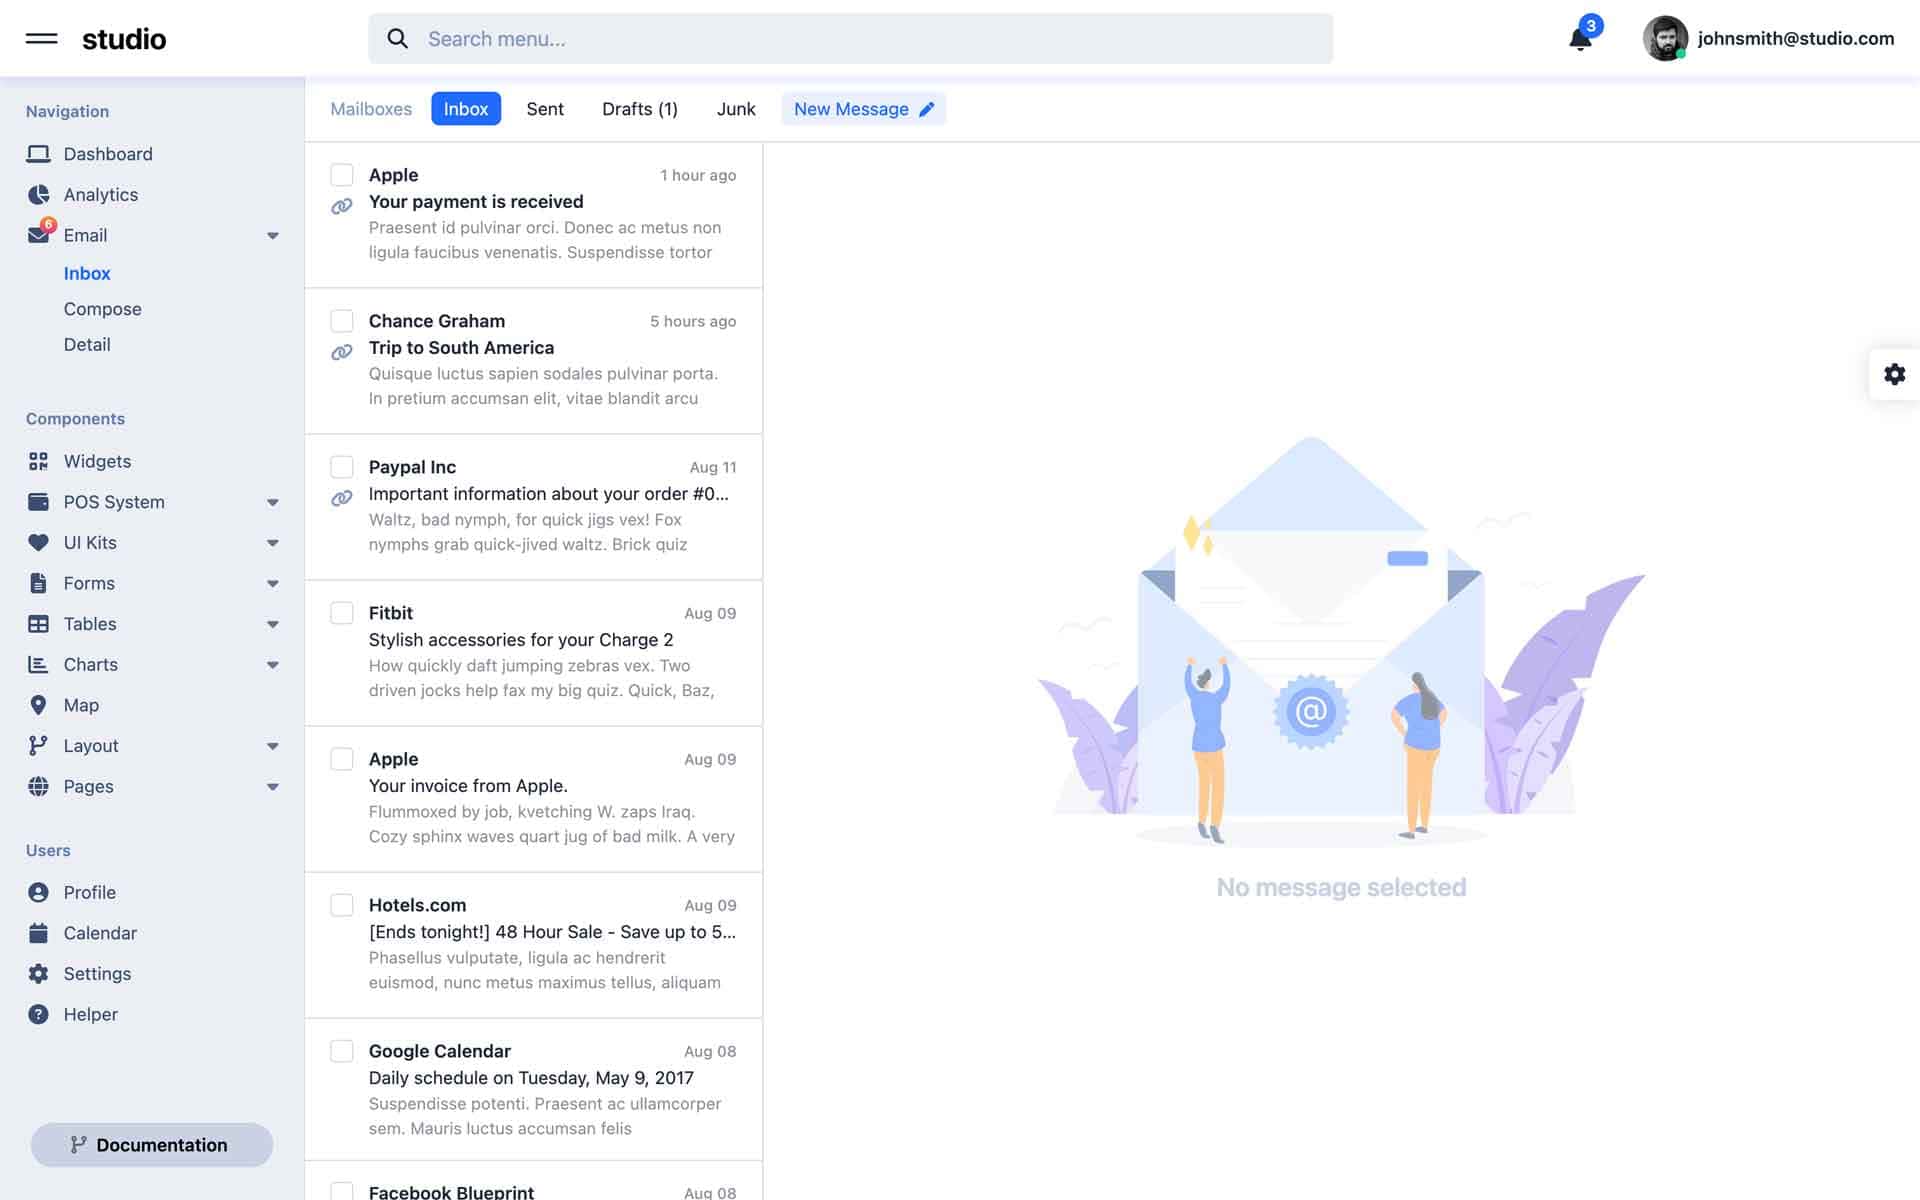Click the New Message button
The image size is (1920, 1200).
click(x=863, y=109)
